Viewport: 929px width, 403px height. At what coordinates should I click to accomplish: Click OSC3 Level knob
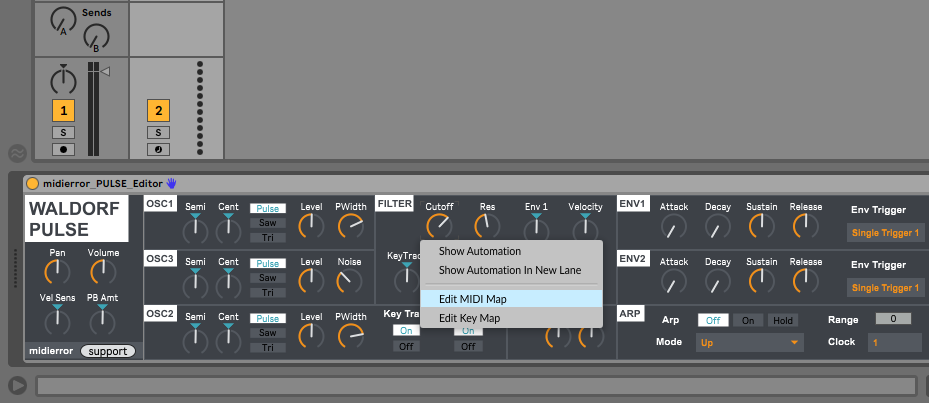coord(311,282)
